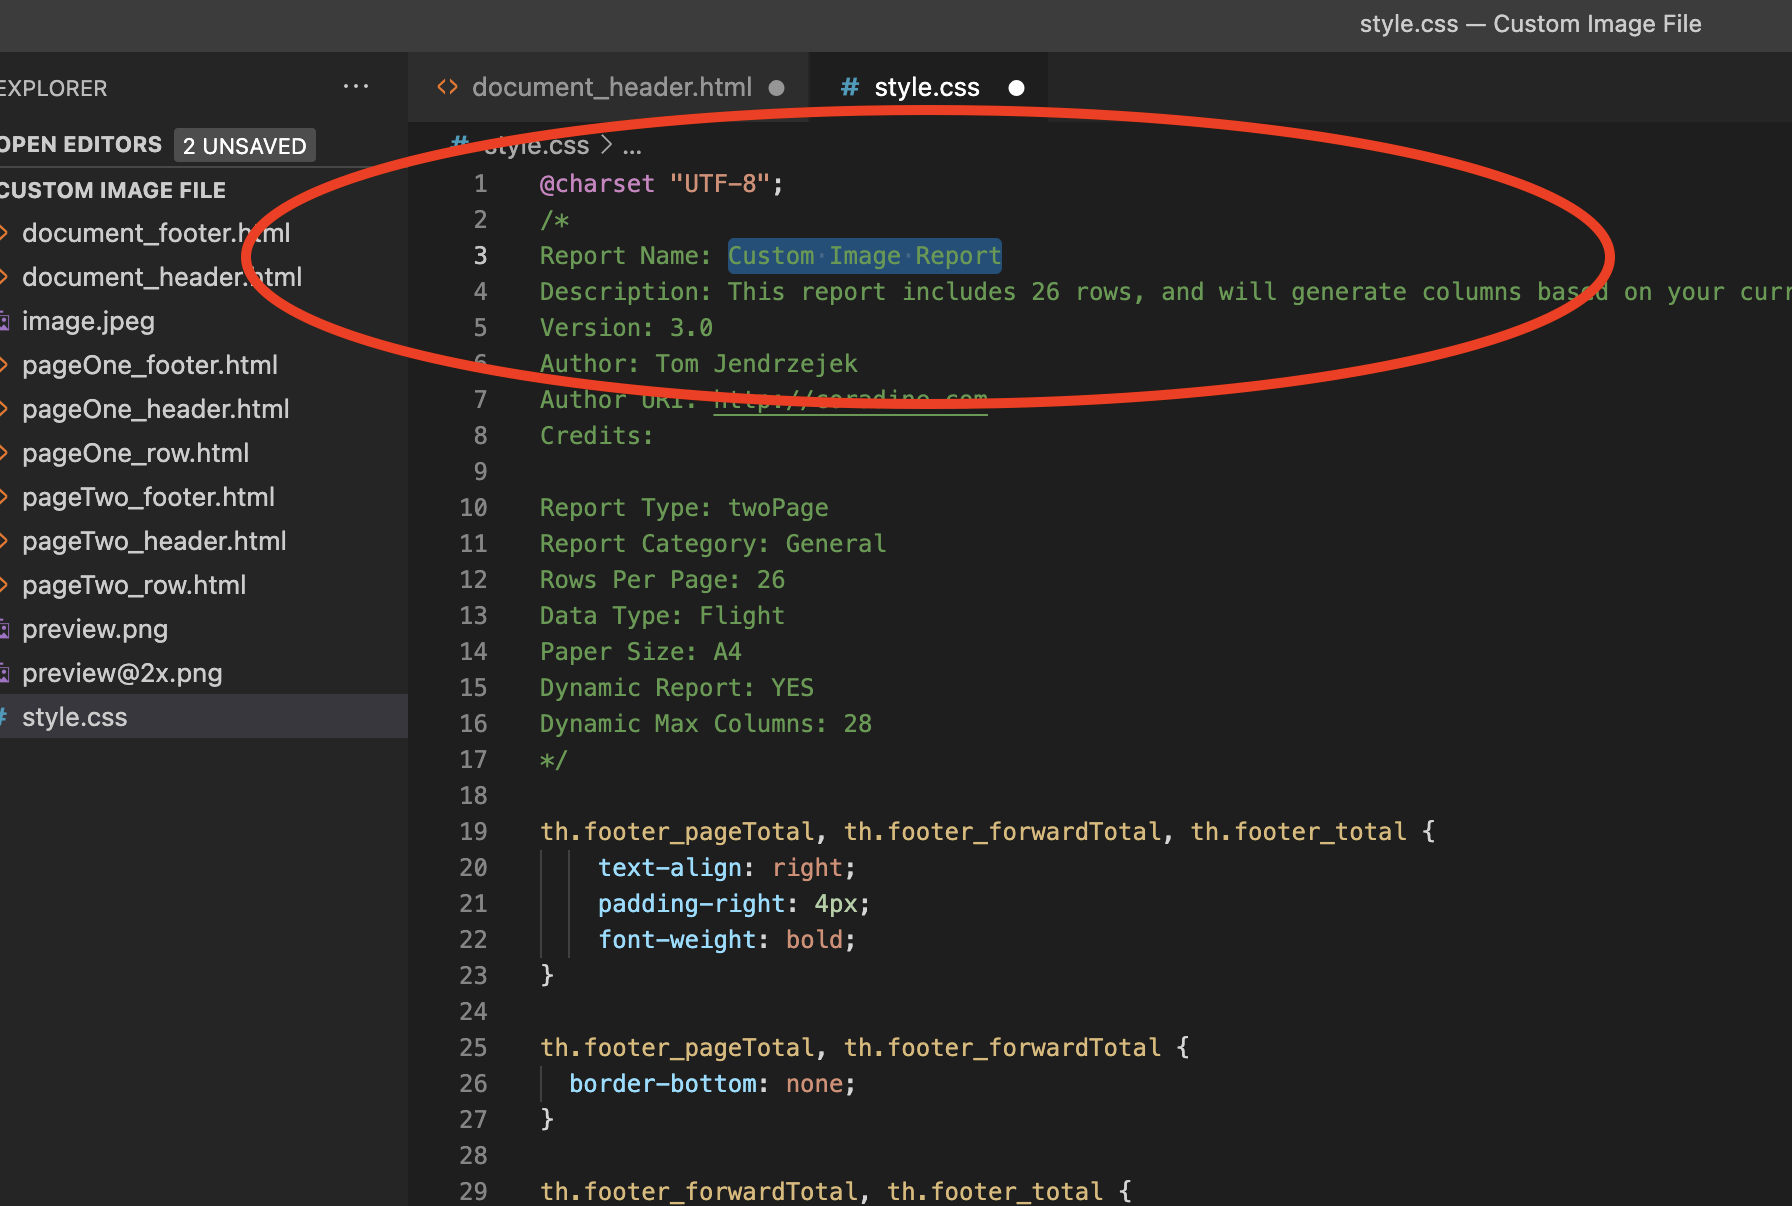The image size is (1792, 1206).
Task: Collapse the OPEN EDITORS section
Action: point(81,145)
